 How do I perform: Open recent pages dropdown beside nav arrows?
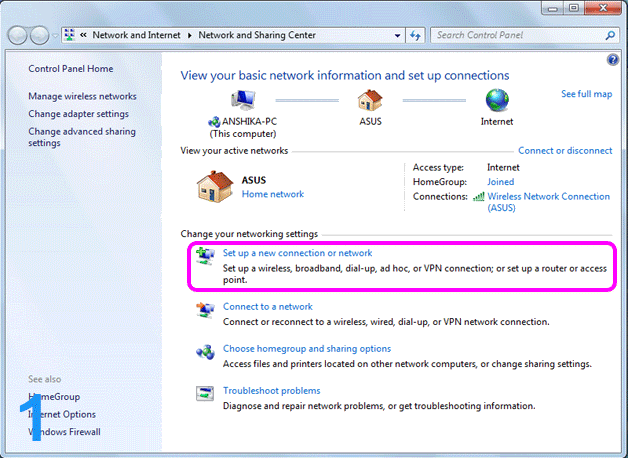point(54,36)
